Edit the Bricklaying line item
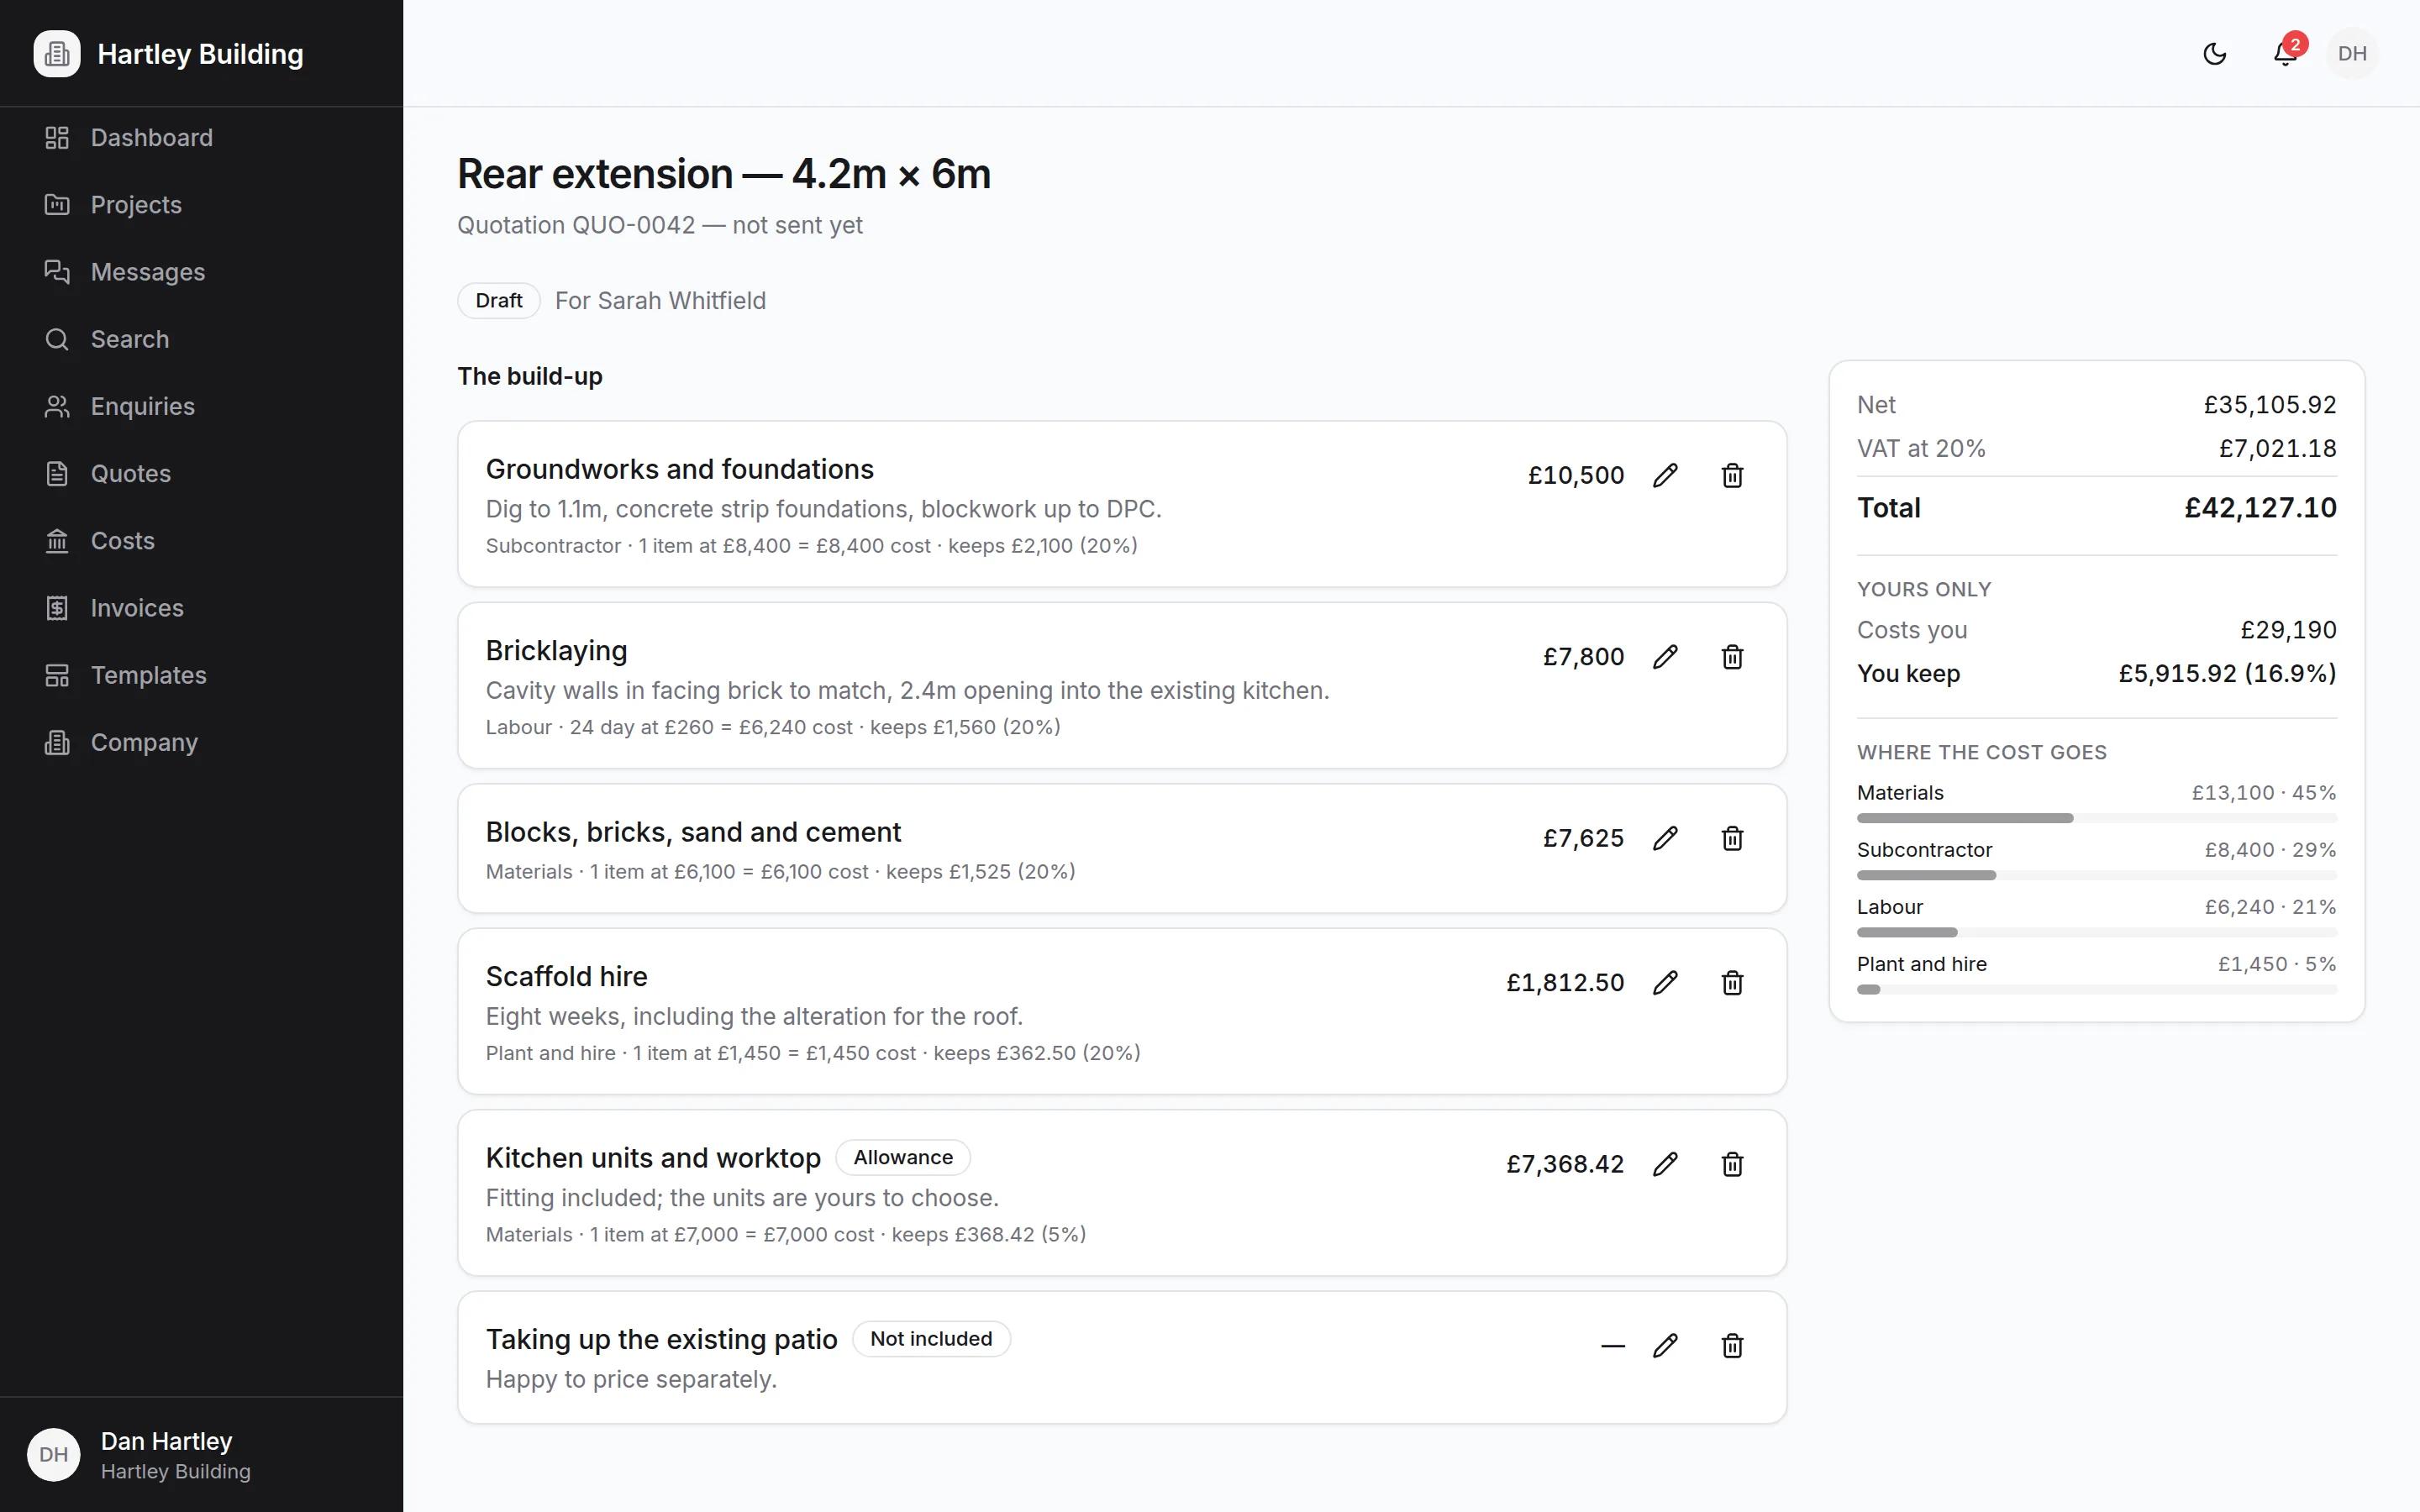Screen dimensions: 2420x1512 pyautogui.click(x=1665, y=657)
